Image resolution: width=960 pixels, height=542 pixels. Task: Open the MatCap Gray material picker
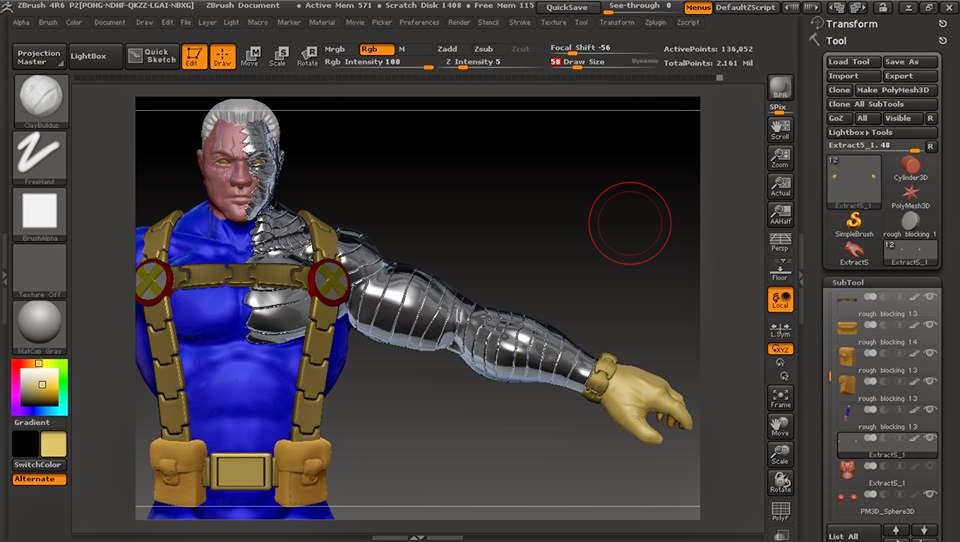point(40,327)
